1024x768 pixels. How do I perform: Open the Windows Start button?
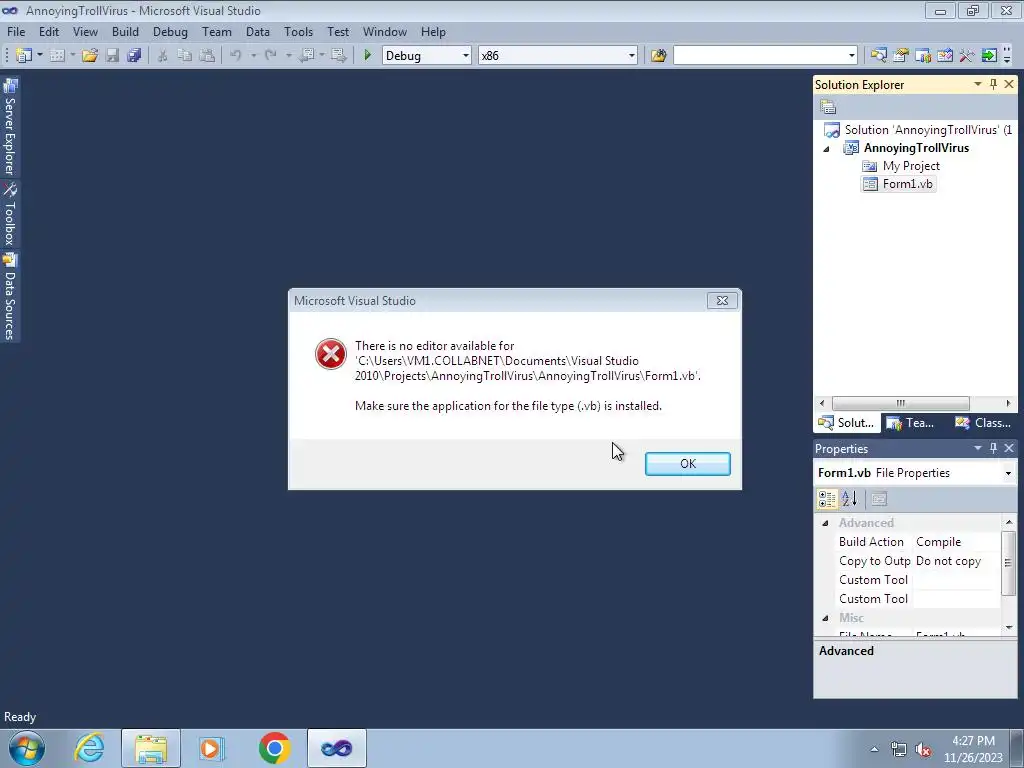(27, 748)
